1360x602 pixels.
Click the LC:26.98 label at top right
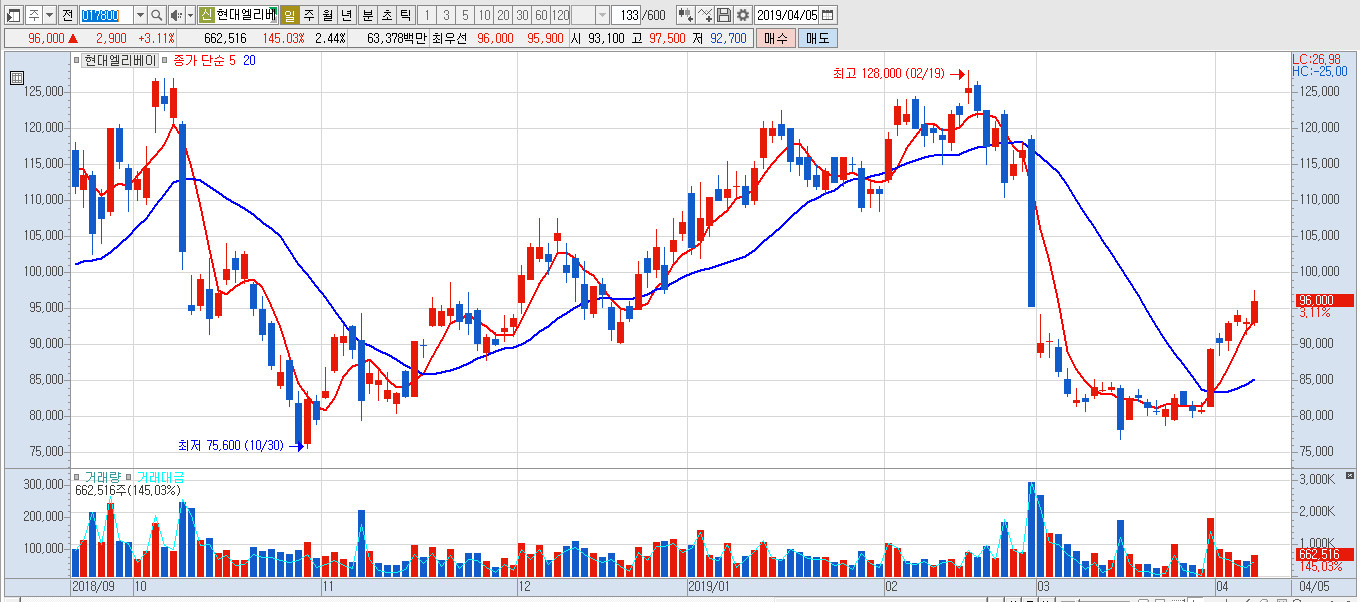click(x=1316, y=60)
